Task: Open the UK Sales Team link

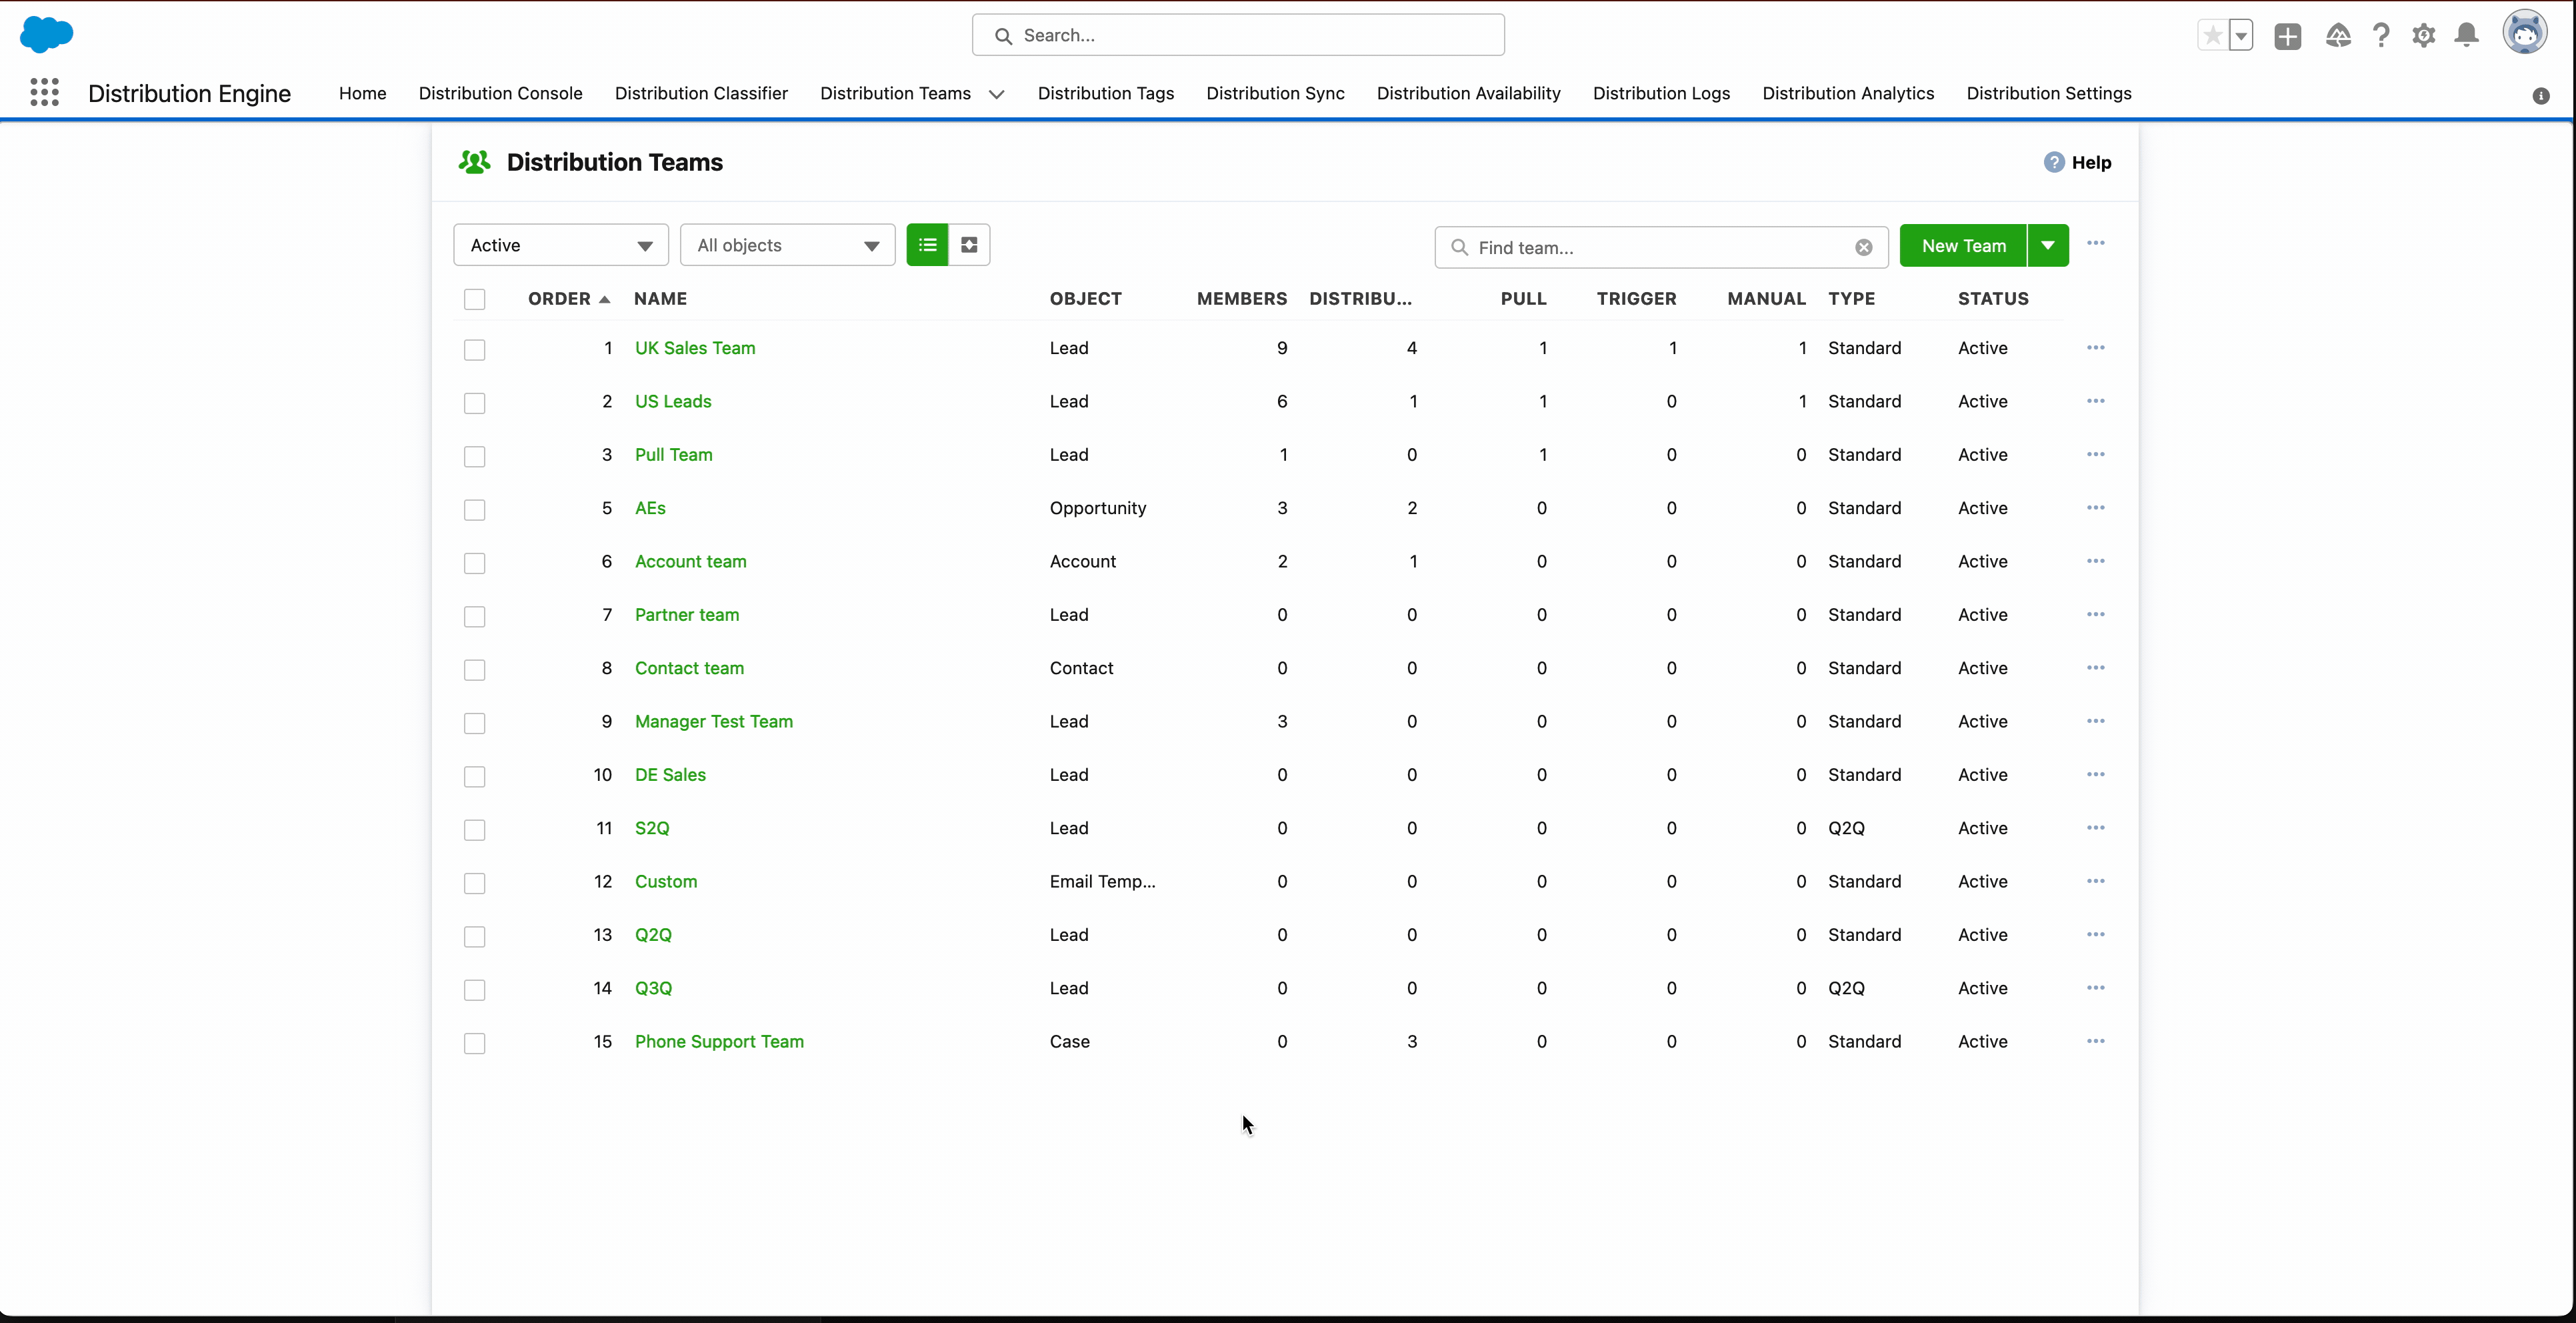Action: click(695, 348)
